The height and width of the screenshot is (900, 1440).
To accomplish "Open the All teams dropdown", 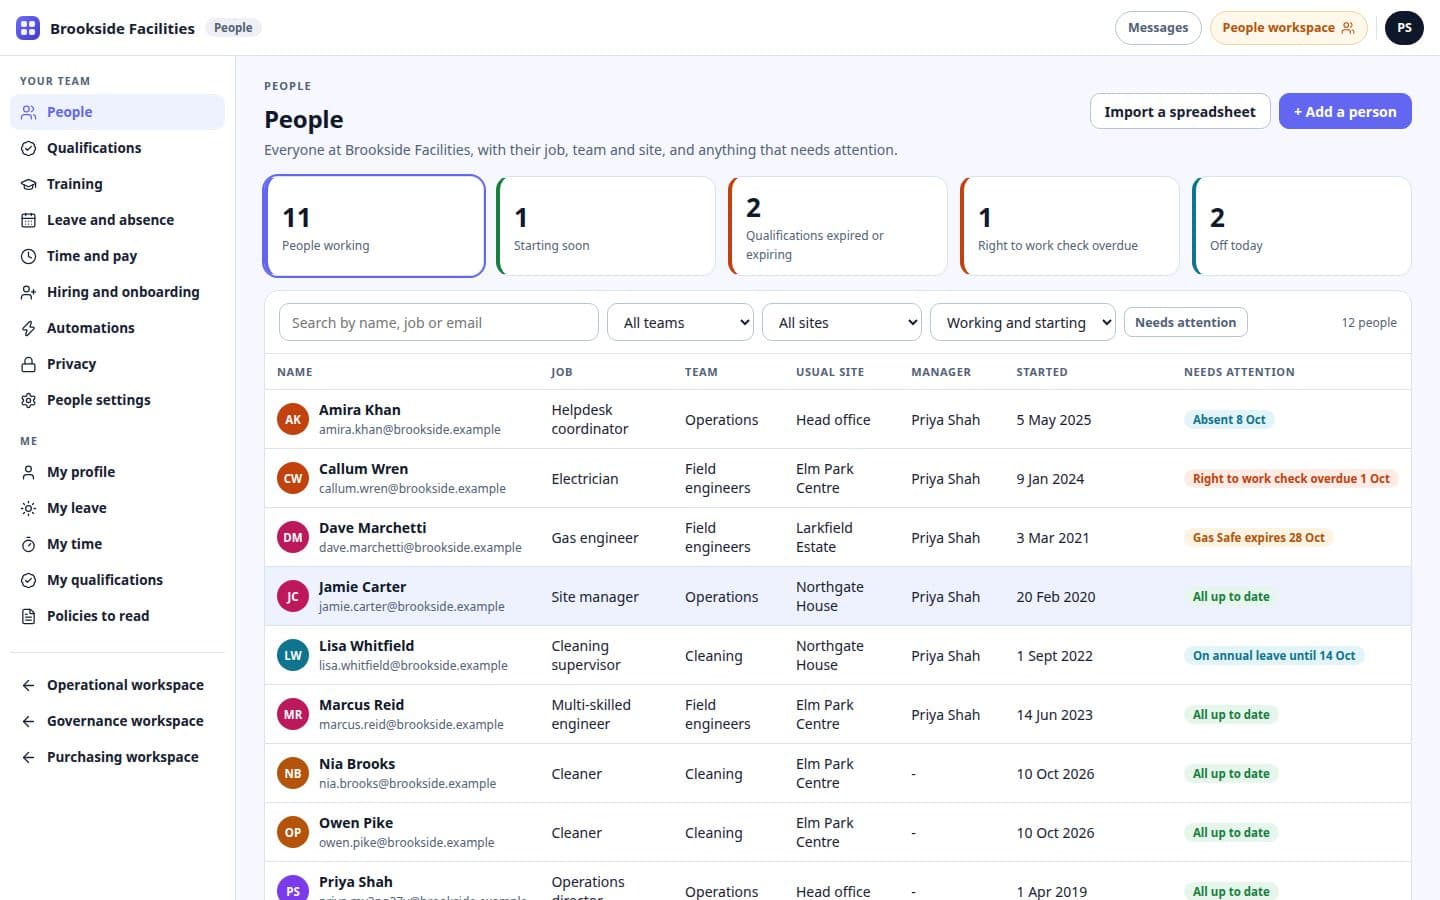I will coord(680,322).
